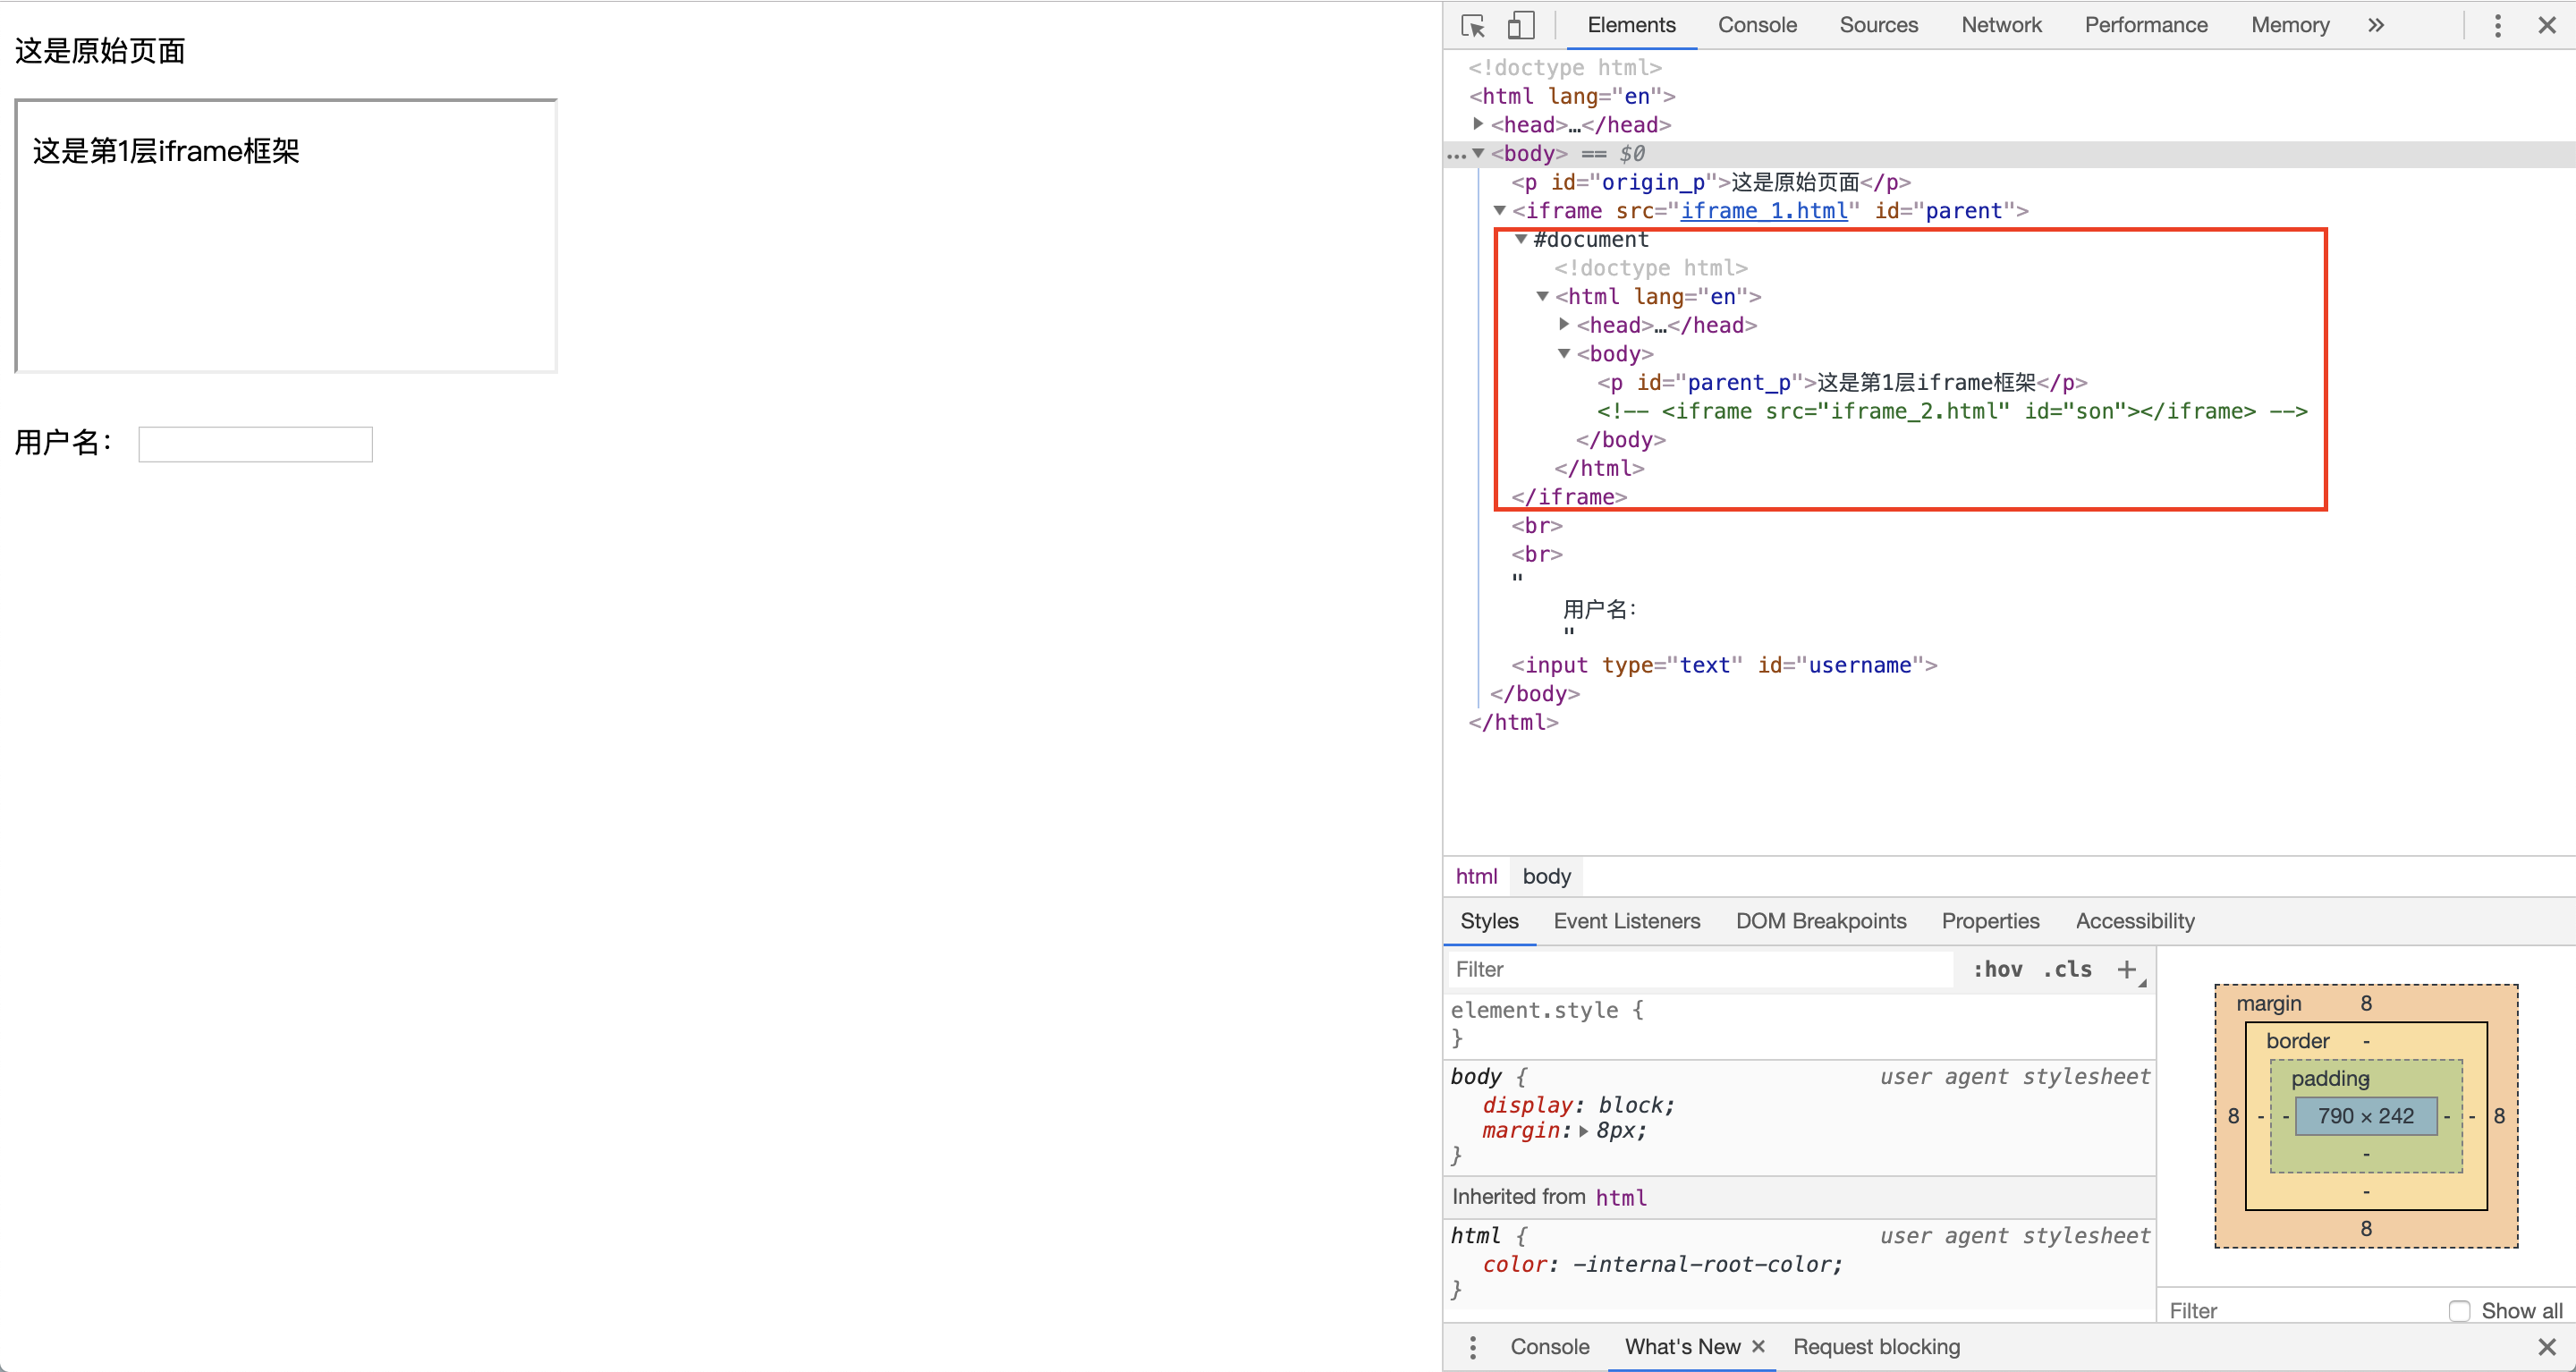2576x1372 pixels.
Task: Open the DevTools customize menu
Action: pos(2497,25)
